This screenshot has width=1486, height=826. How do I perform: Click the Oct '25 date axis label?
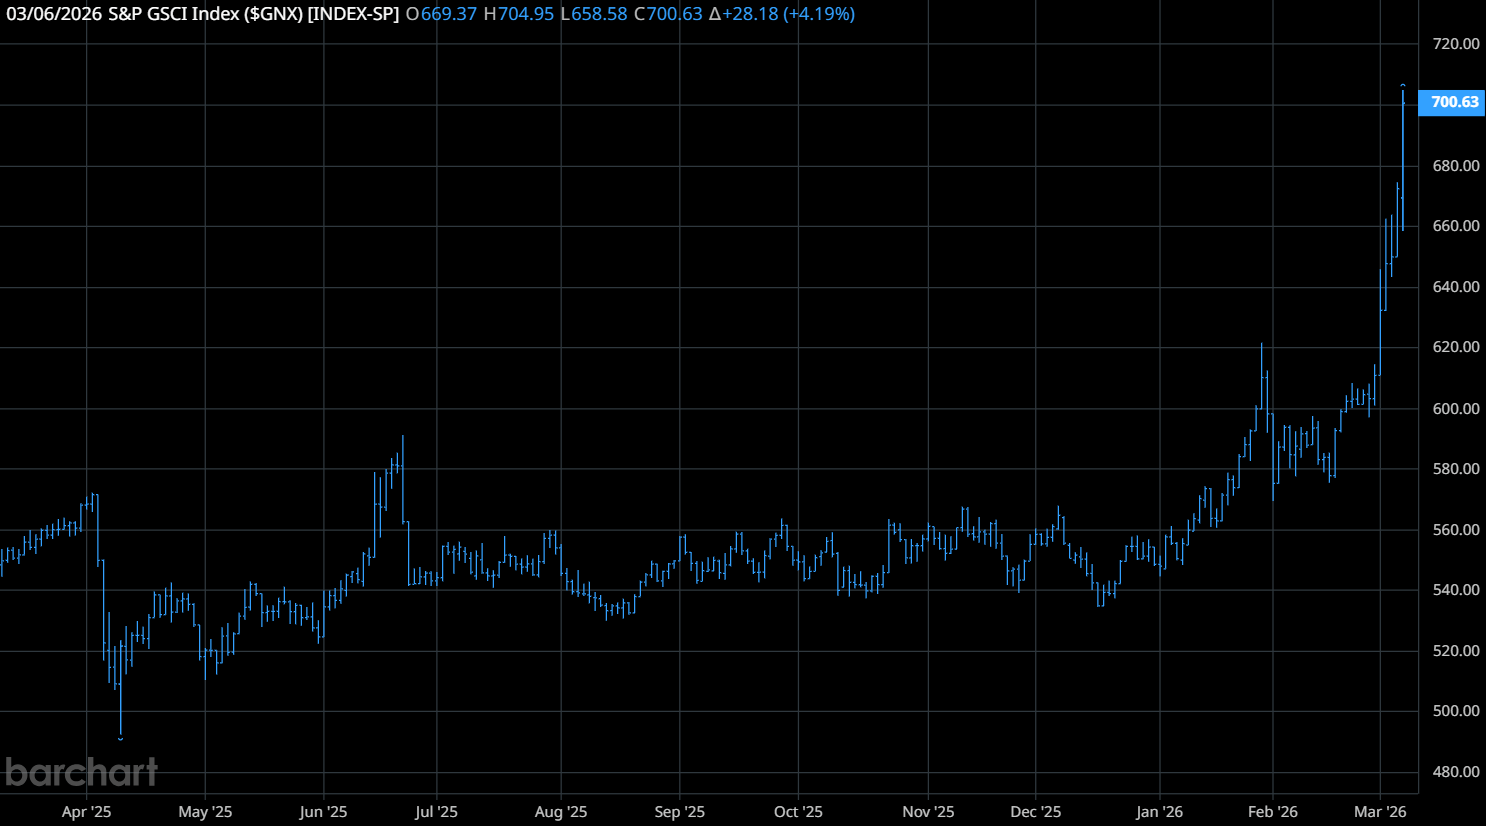tap(799, 812)
